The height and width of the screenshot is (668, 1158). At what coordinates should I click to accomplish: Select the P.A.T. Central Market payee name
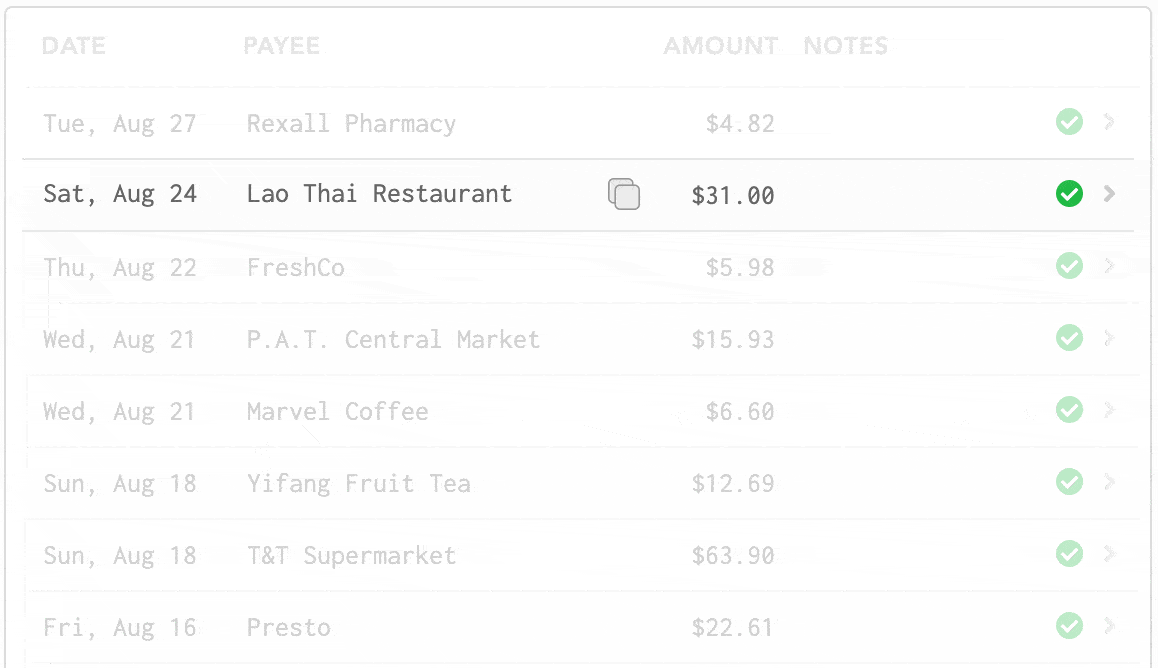pos(393,340)
